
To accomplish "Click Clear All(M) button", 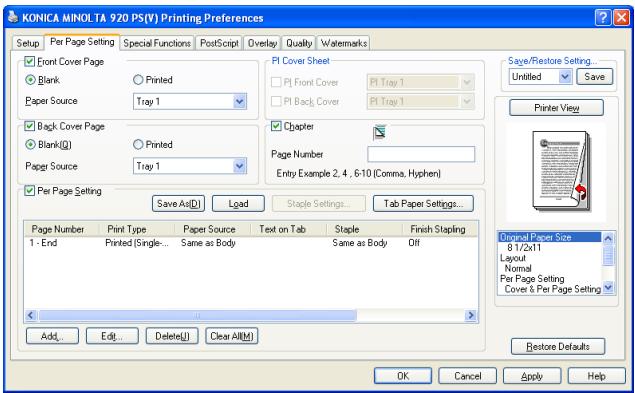I will coord(232,336).
